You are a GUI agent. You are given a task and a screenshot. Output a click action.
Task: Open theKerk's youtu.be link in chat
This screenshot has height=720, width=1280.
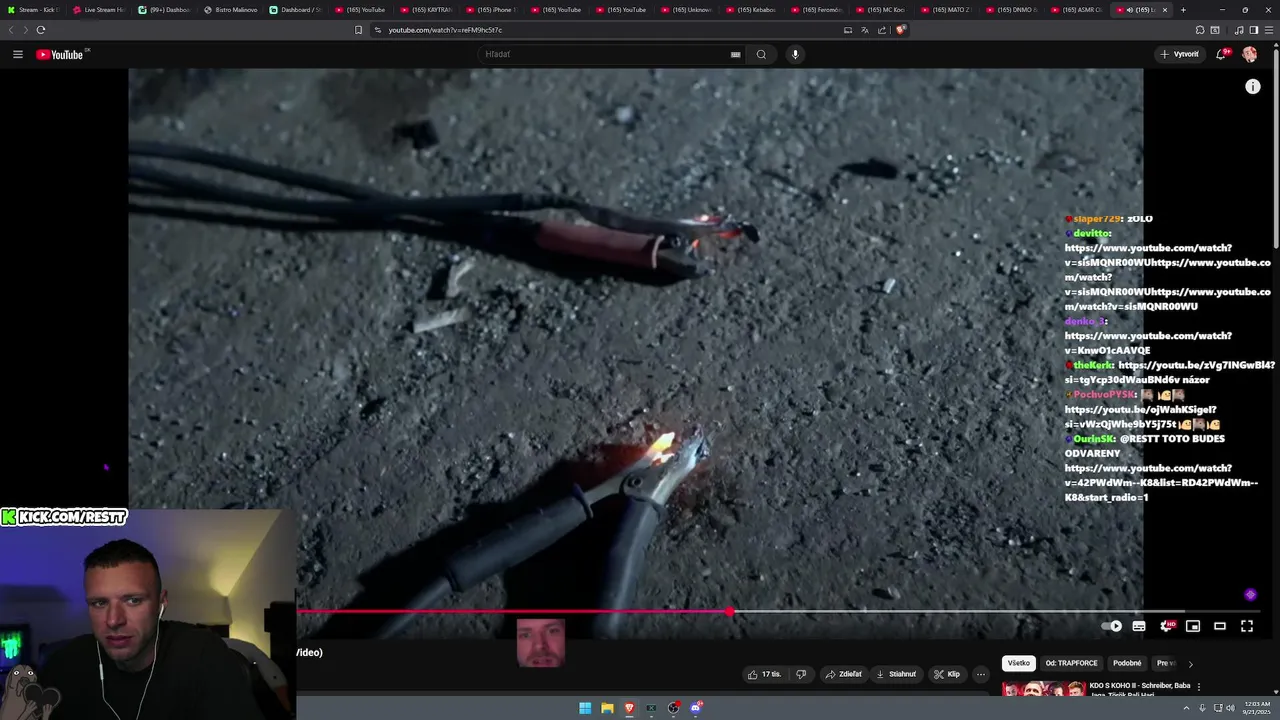tap(1170, 372)
